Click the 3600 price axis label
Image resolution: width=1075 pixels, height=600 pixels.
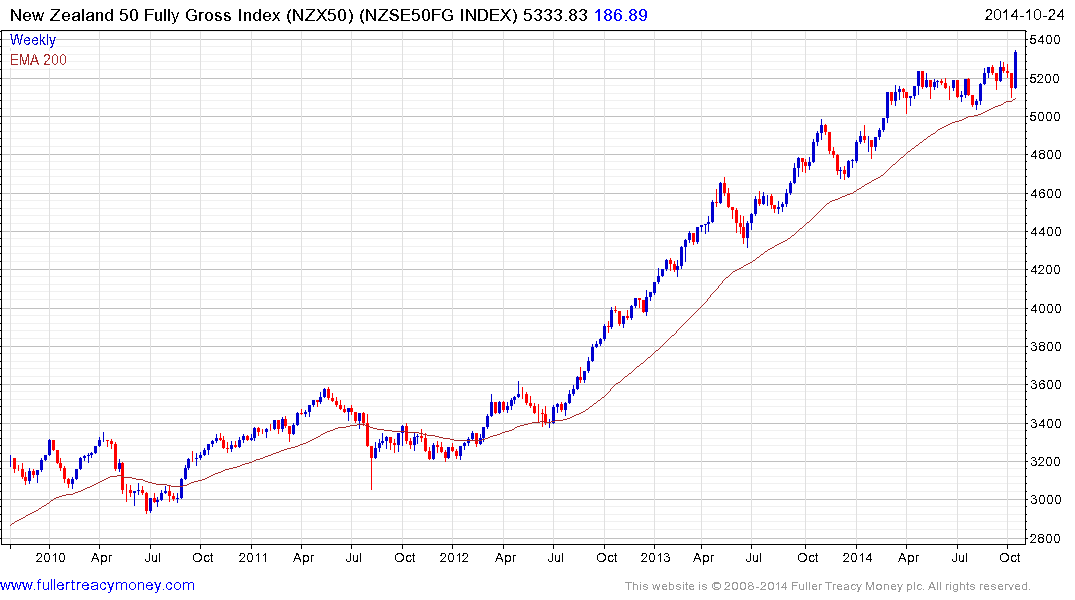click(x=1046, y=385)
